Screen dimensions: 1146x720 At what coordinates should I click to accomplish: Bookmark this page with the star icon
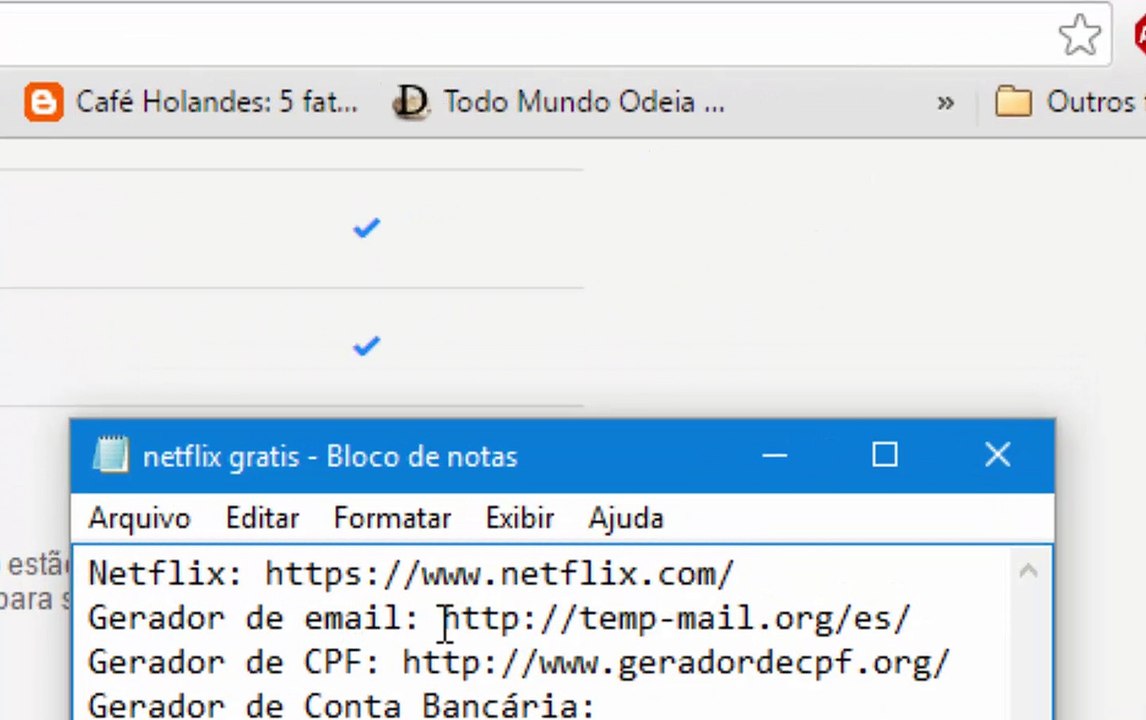tap(1079, 34)
